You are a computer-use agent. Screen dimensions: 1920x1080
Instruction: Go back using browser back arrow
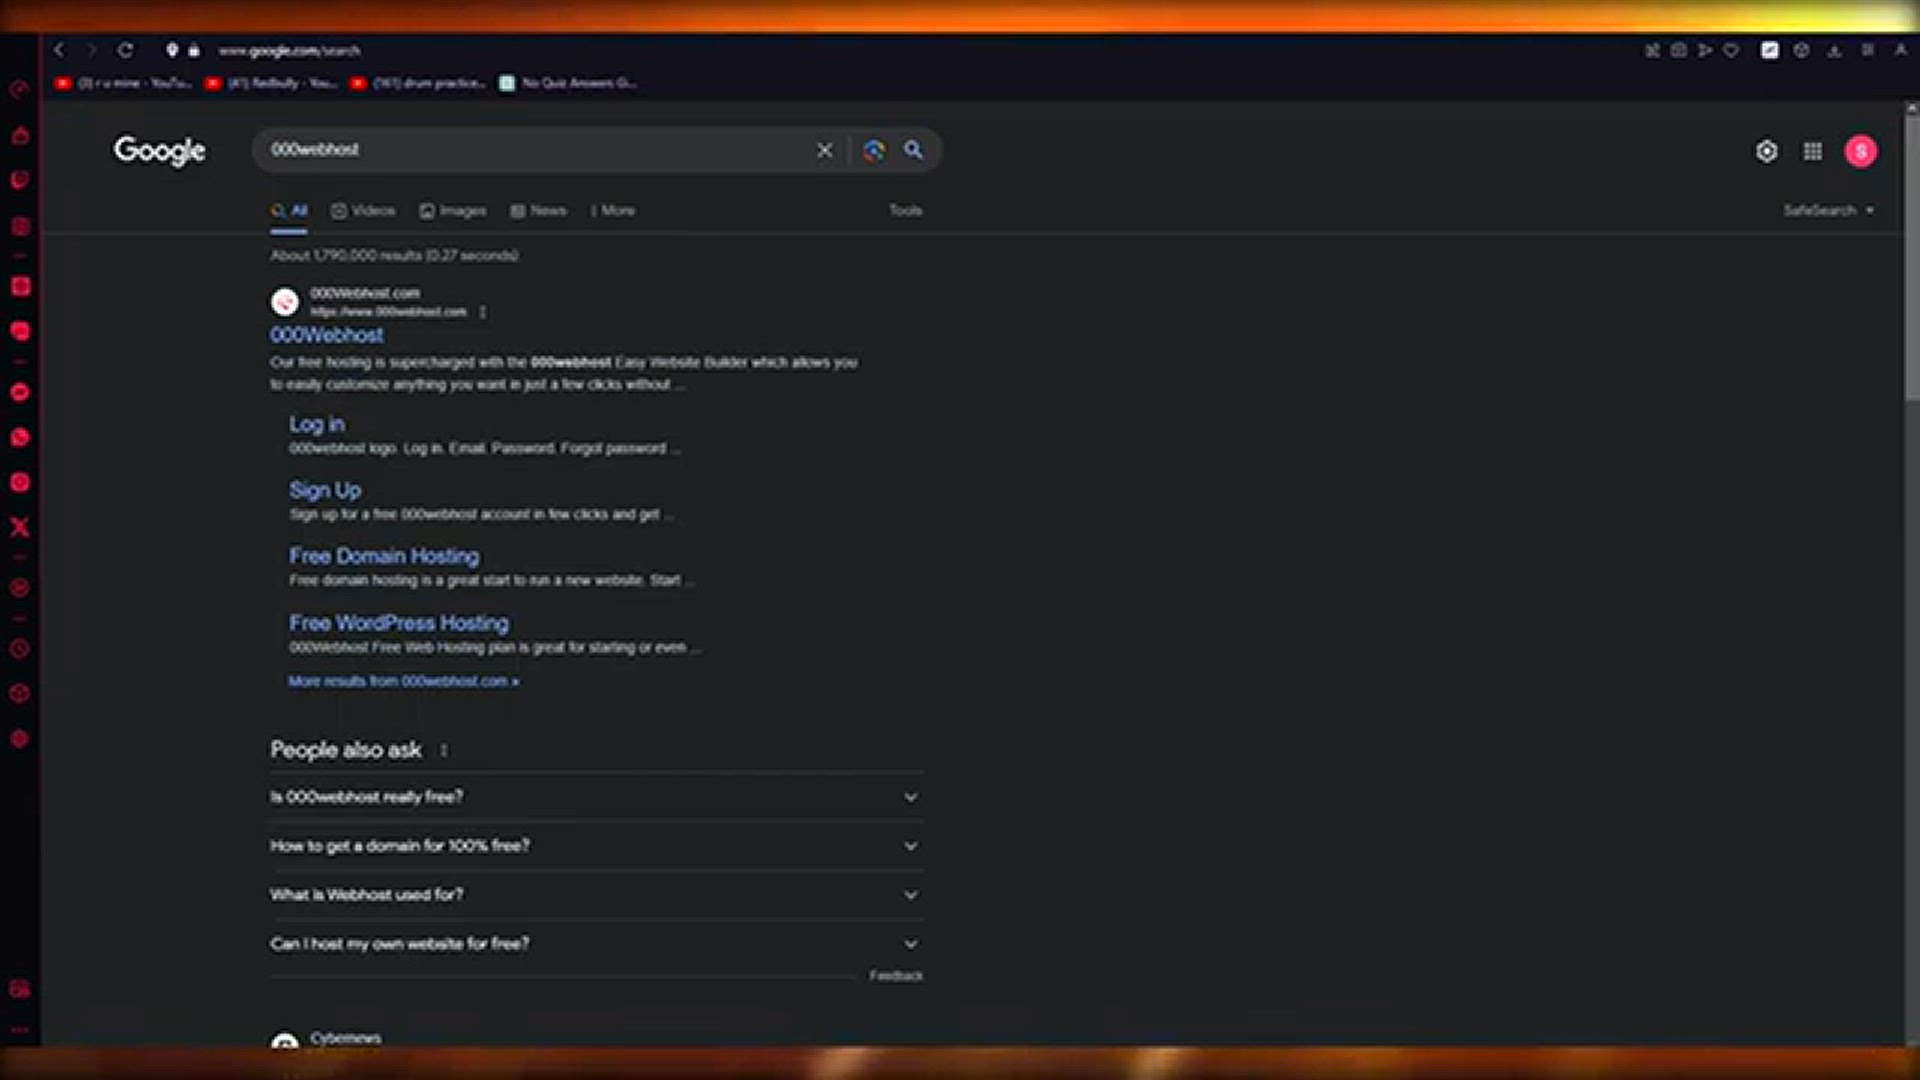pyautogui.click(x=59, y=50)
